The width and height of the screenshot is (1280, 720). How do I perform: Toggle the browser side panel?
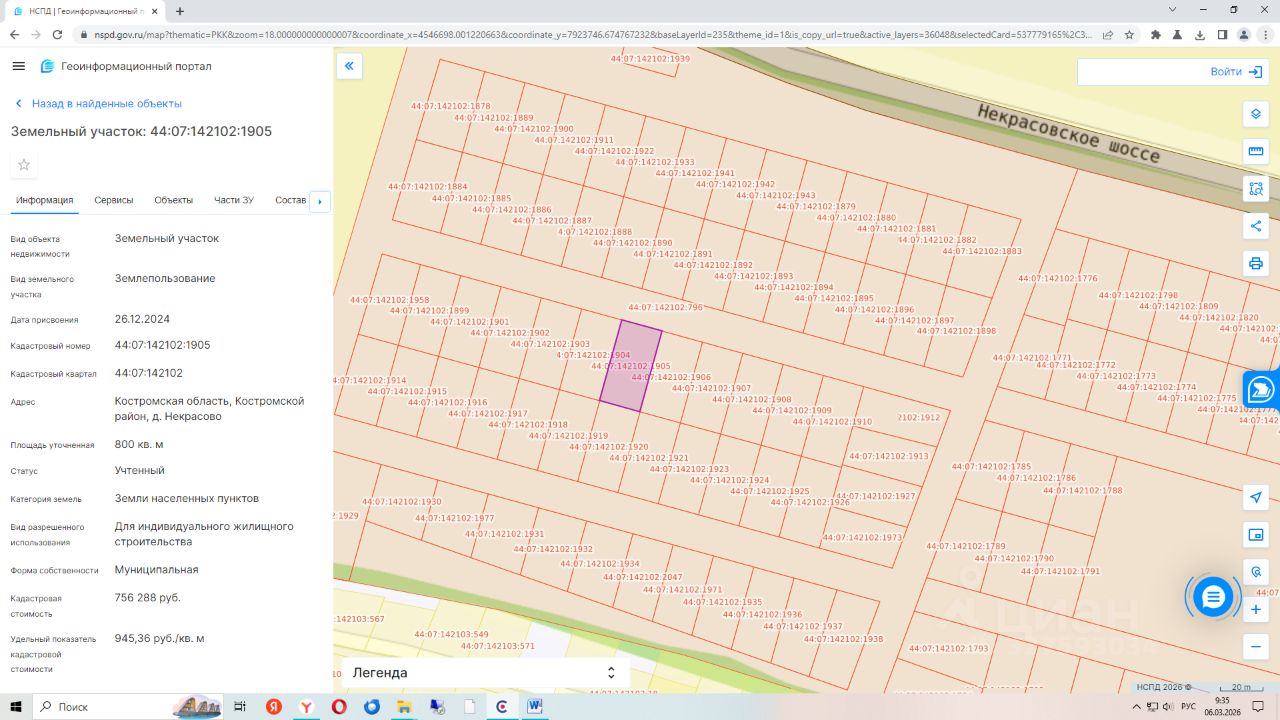click(x=1222, y=34)
